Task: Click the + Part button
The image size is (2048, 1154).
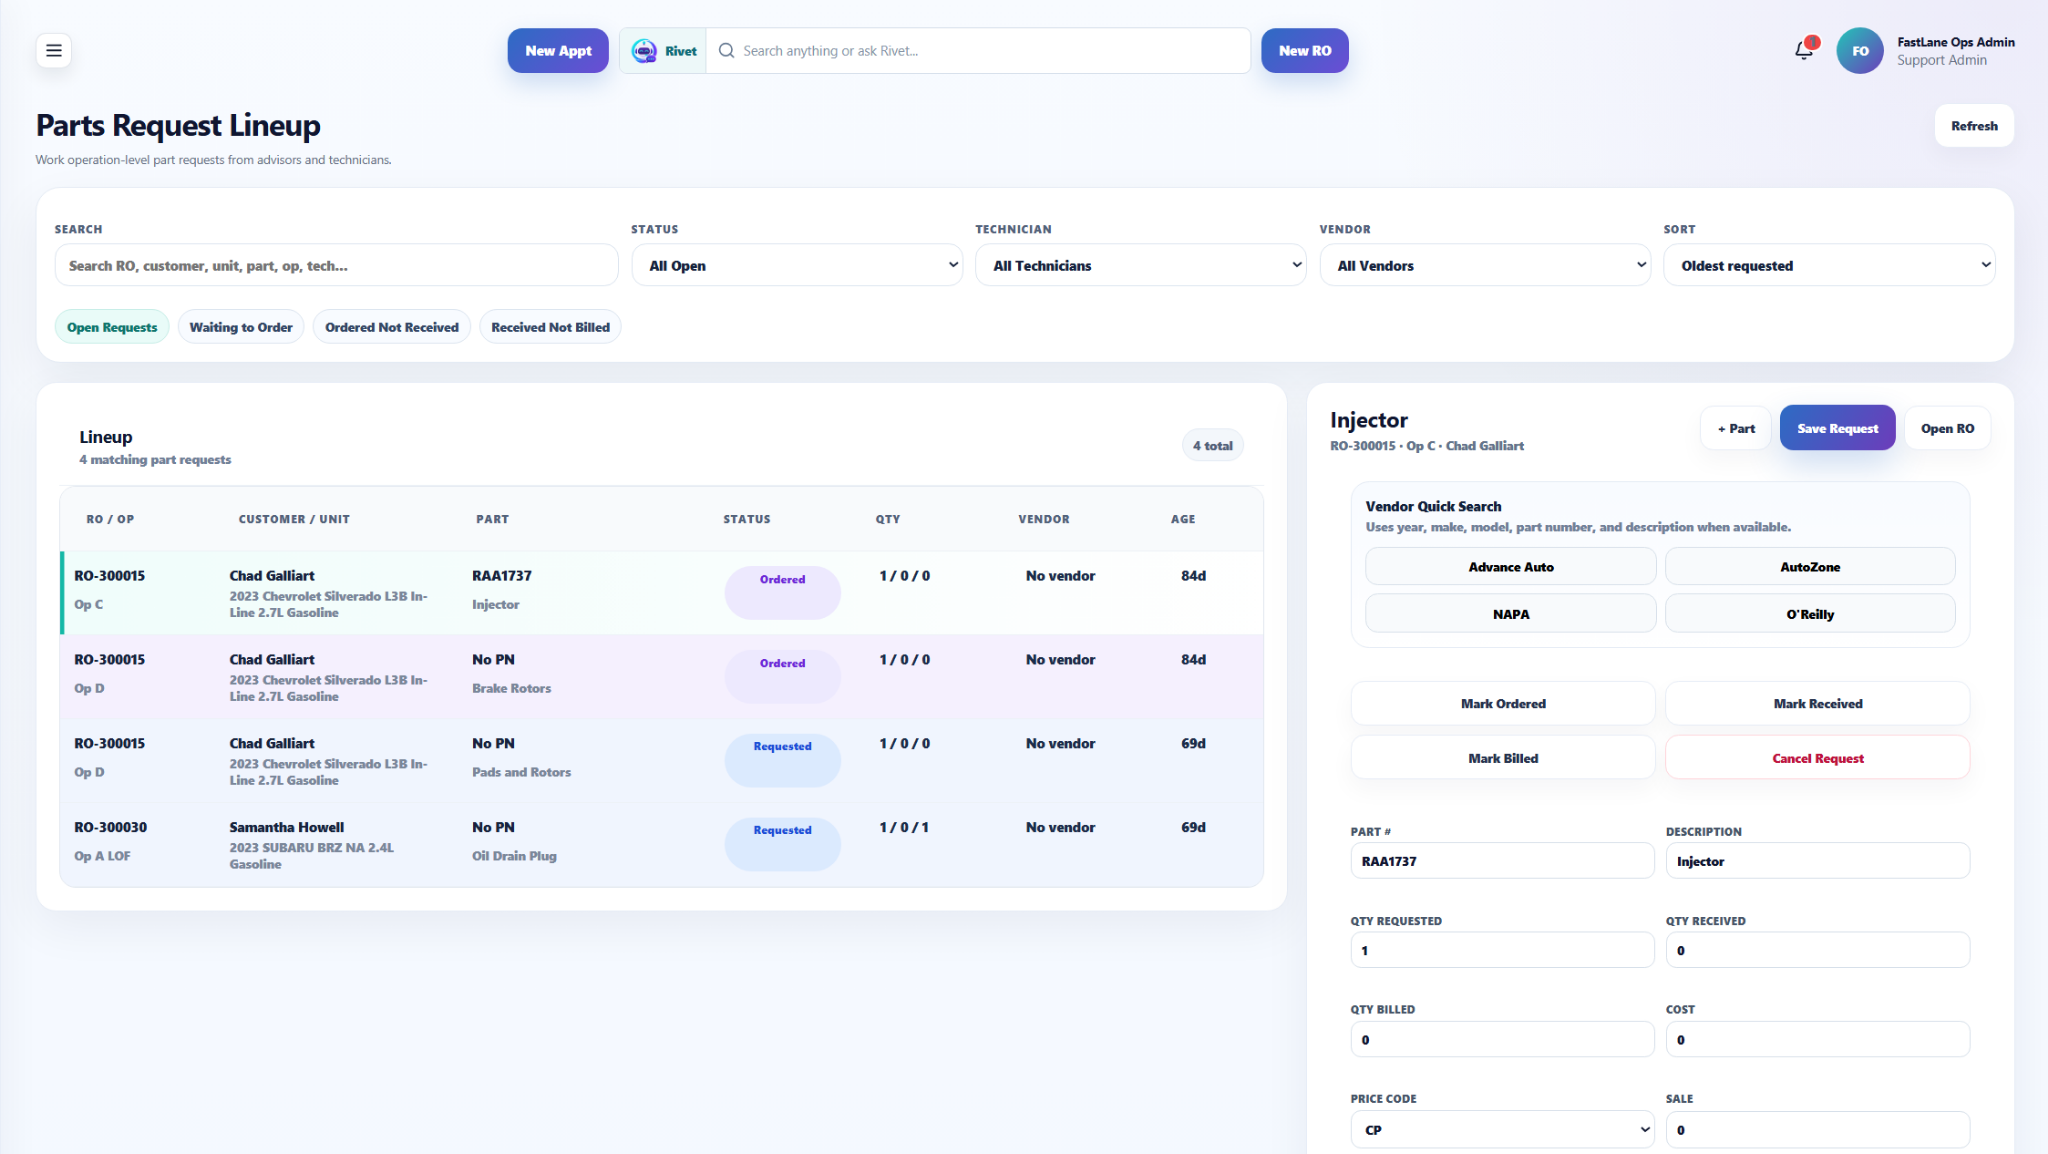Action: click(1736, 428)
